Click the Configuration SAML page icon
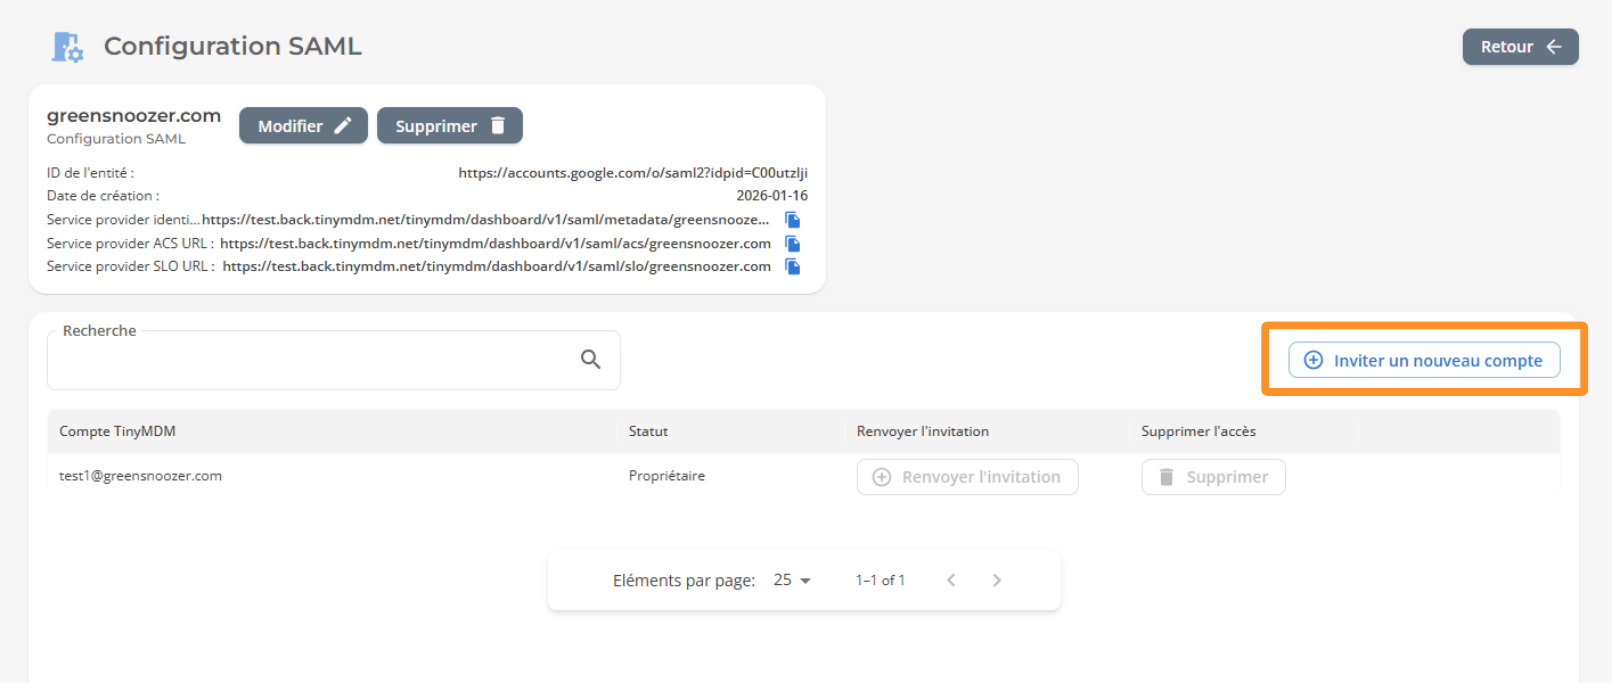 (x=67, y=47)
